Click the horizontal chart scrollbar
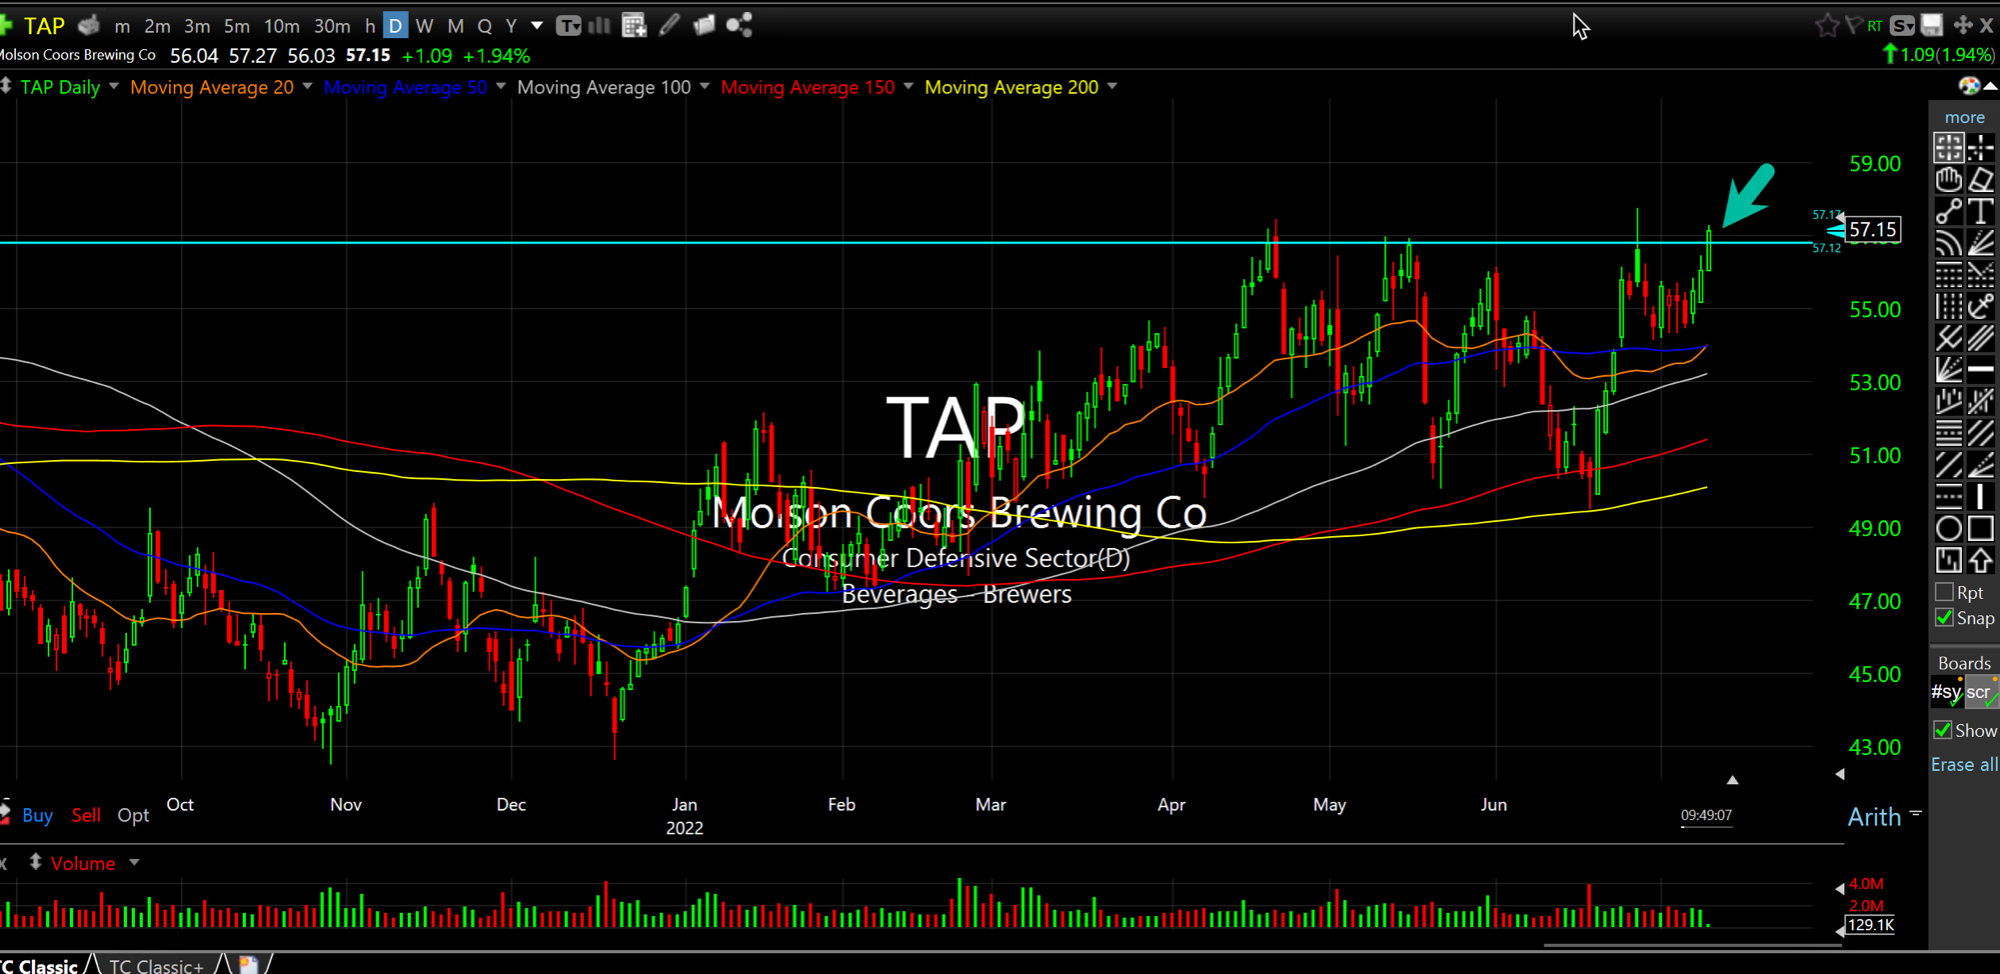 point(1690,944)
